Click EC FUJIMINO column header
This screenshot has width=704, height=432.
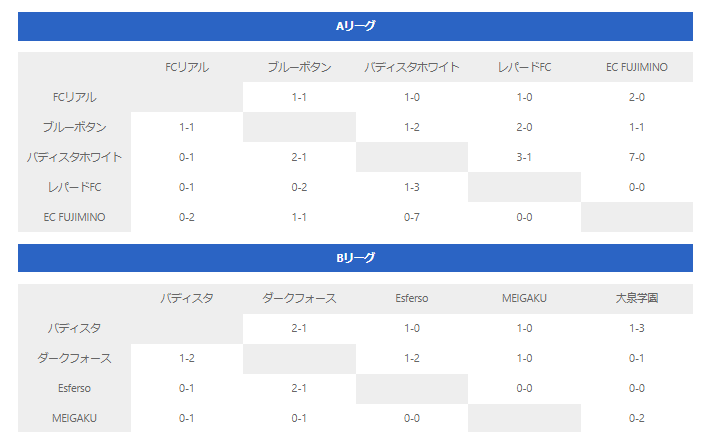click(637, 67)
